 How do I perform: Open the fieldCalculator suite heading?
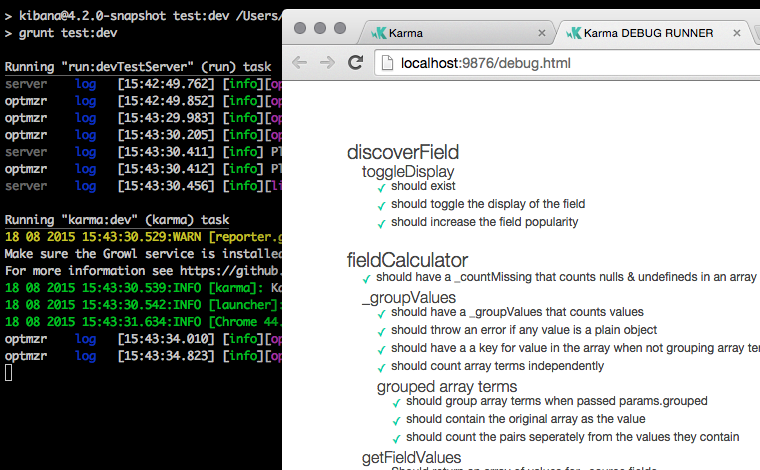407,260
